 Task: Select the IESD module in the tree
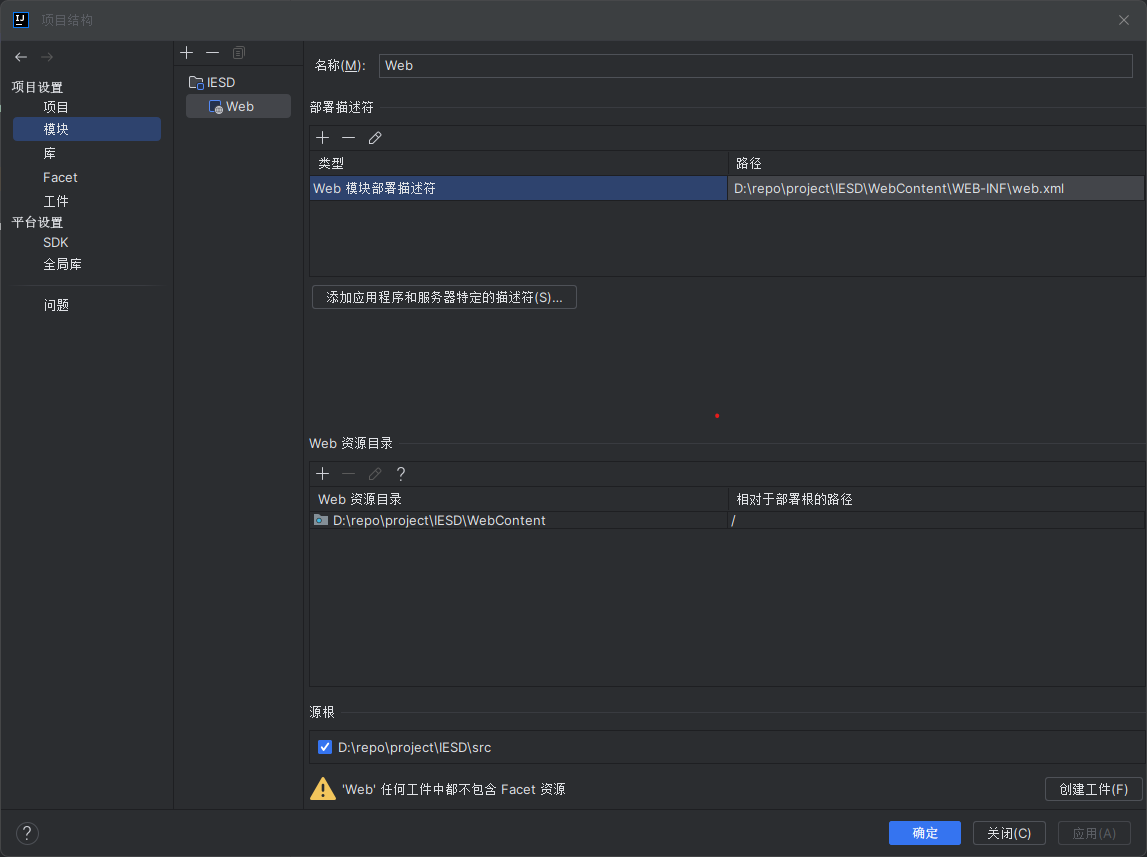[212, 83]
